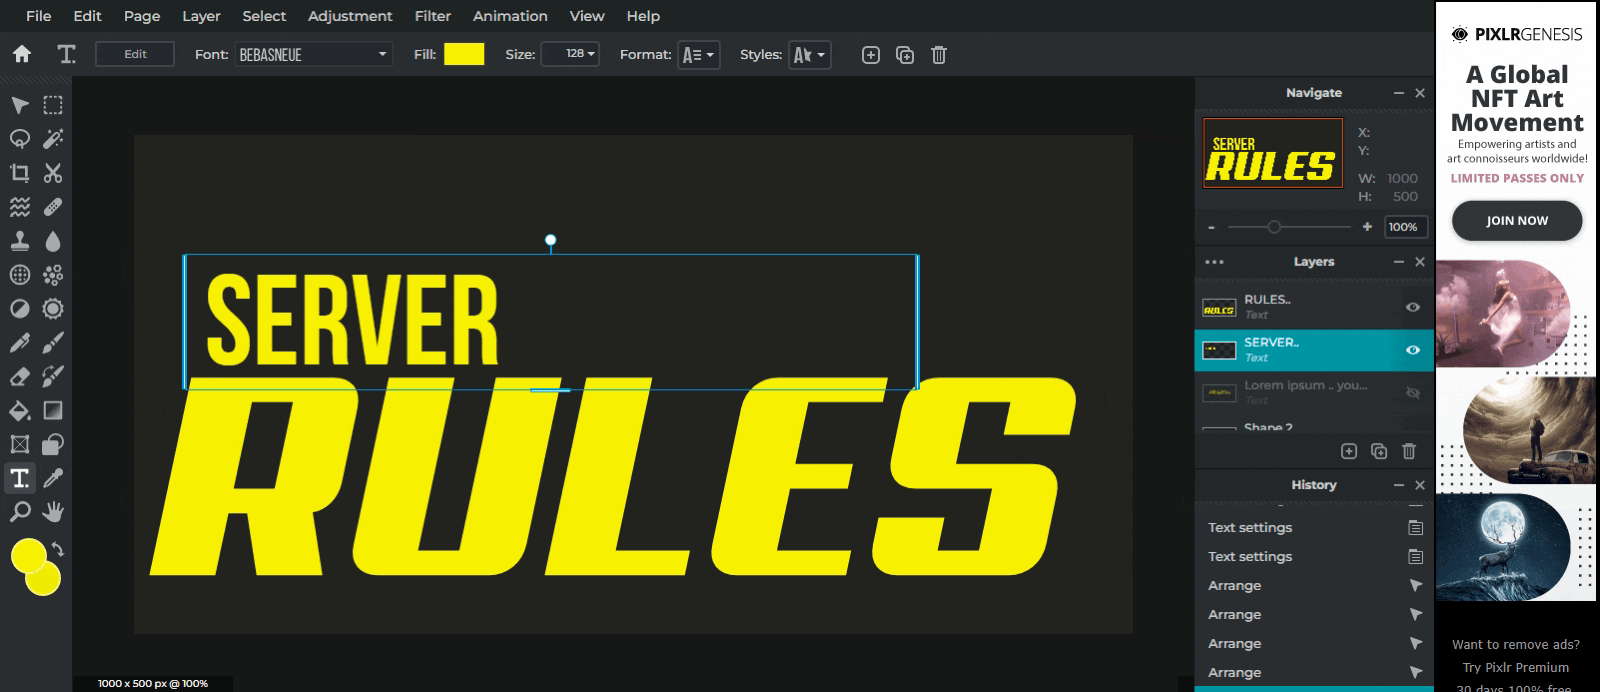The image size is (1600, 692).
Task: Select the Frame tool with crossed box
Action: coord(20,445)
